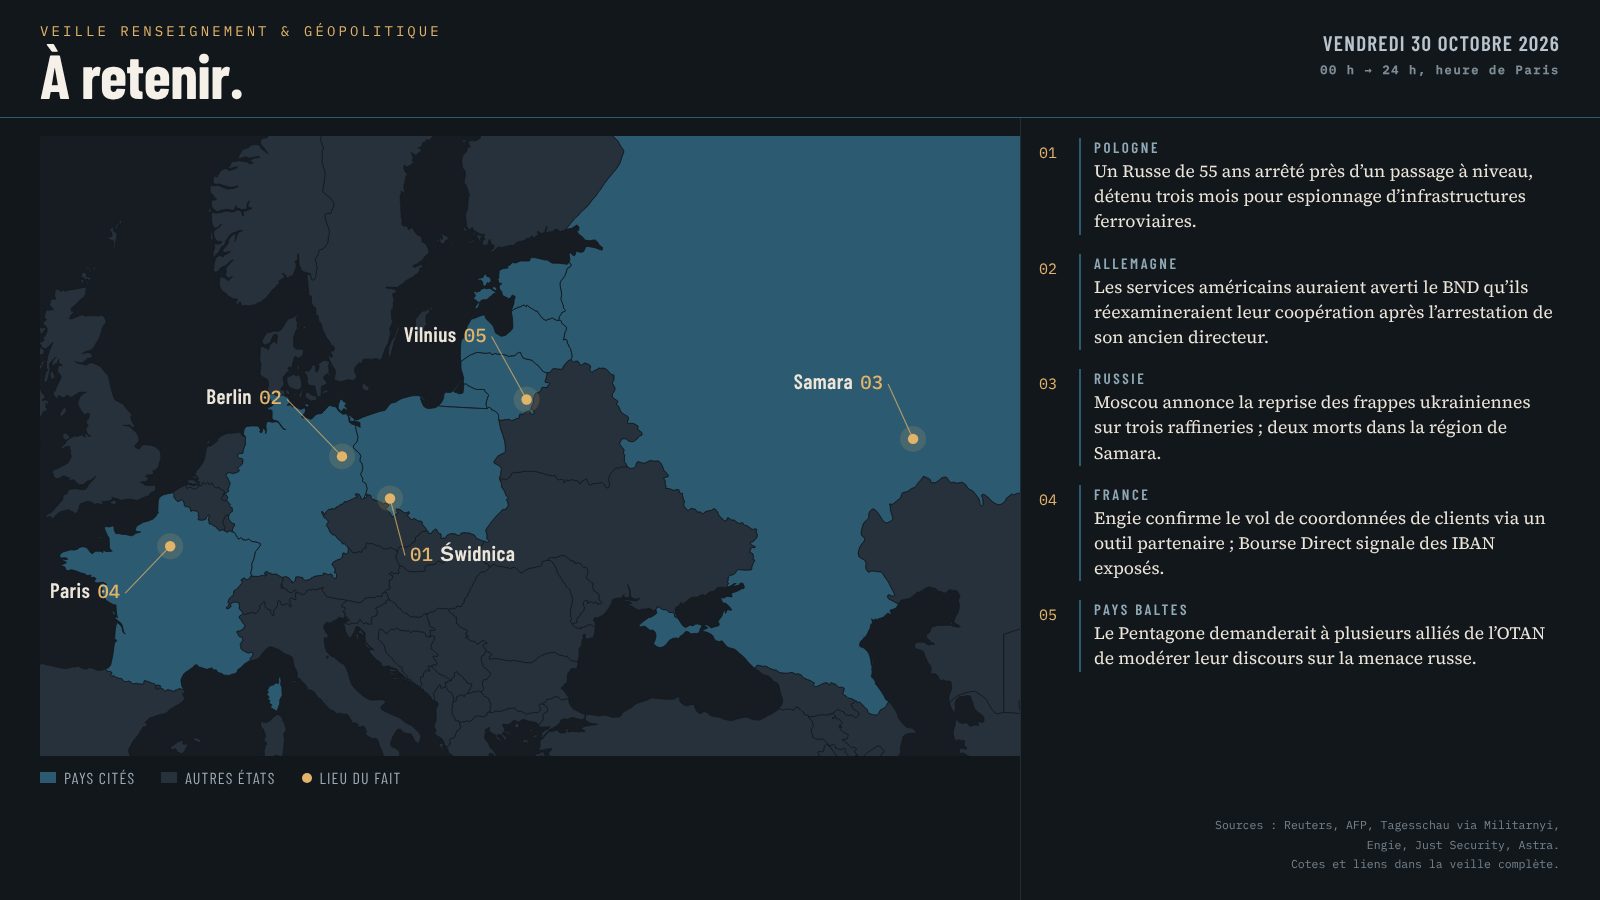Click the 'PAYS BALTES' heading in the list
The width and height of the screenshot is (1600, 900).
pos(1141,610)
